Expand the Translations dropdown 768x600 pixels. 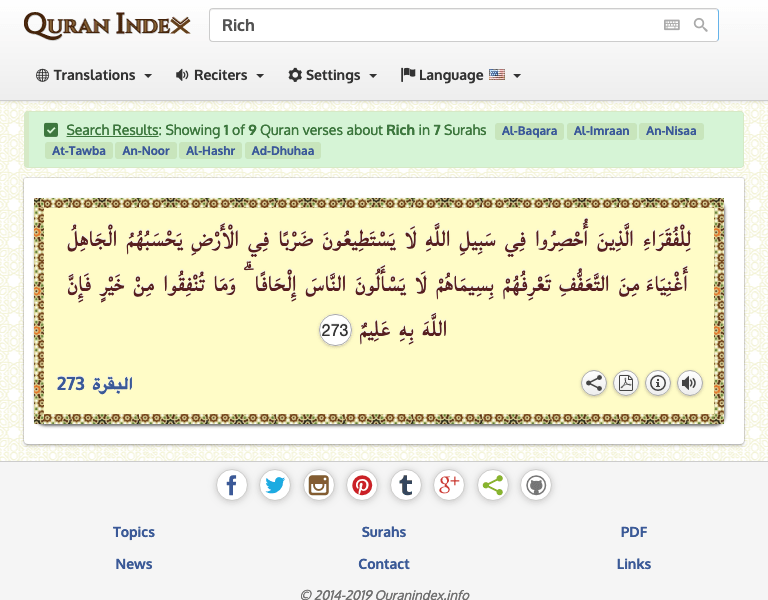pos(94,75)
